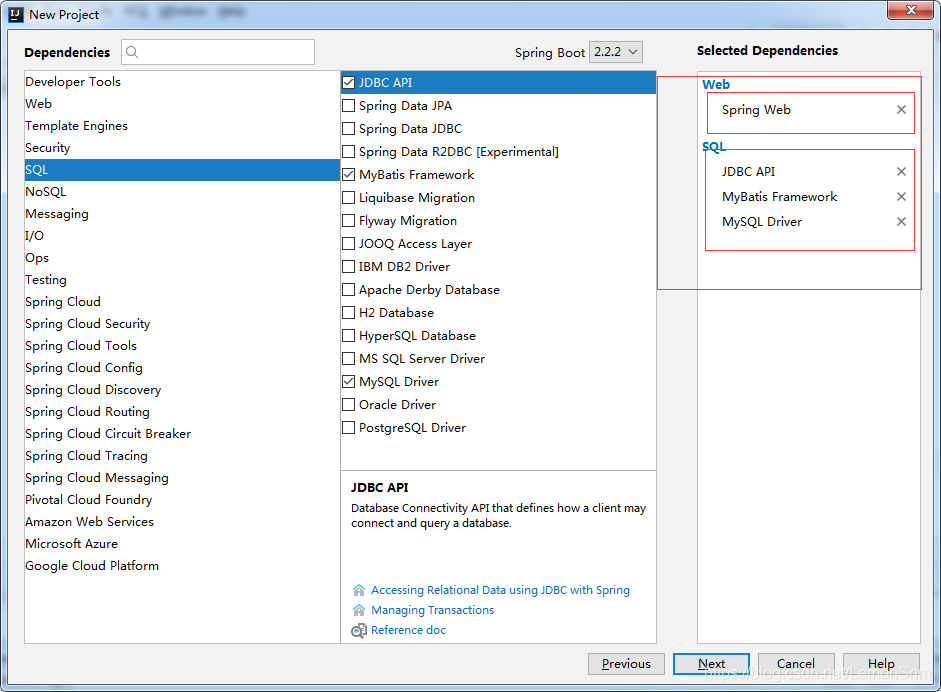Select Amazon Web Services category

(x=182, y=522)
